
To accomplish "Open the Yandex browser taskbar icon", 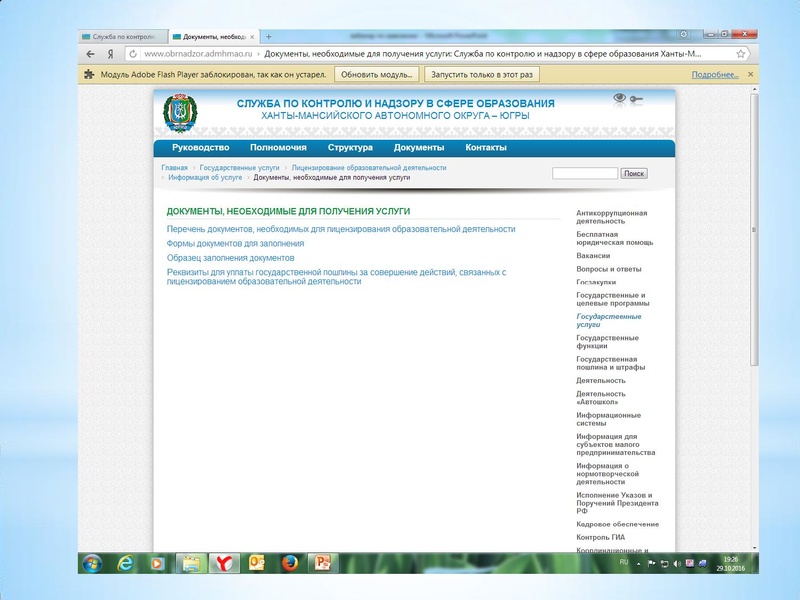I will pyautogui.click(x=223, y=562).
